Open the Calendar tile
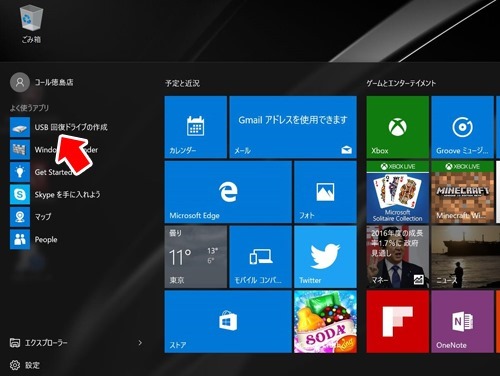Viewport: 500px width, 376px height. 196,127
